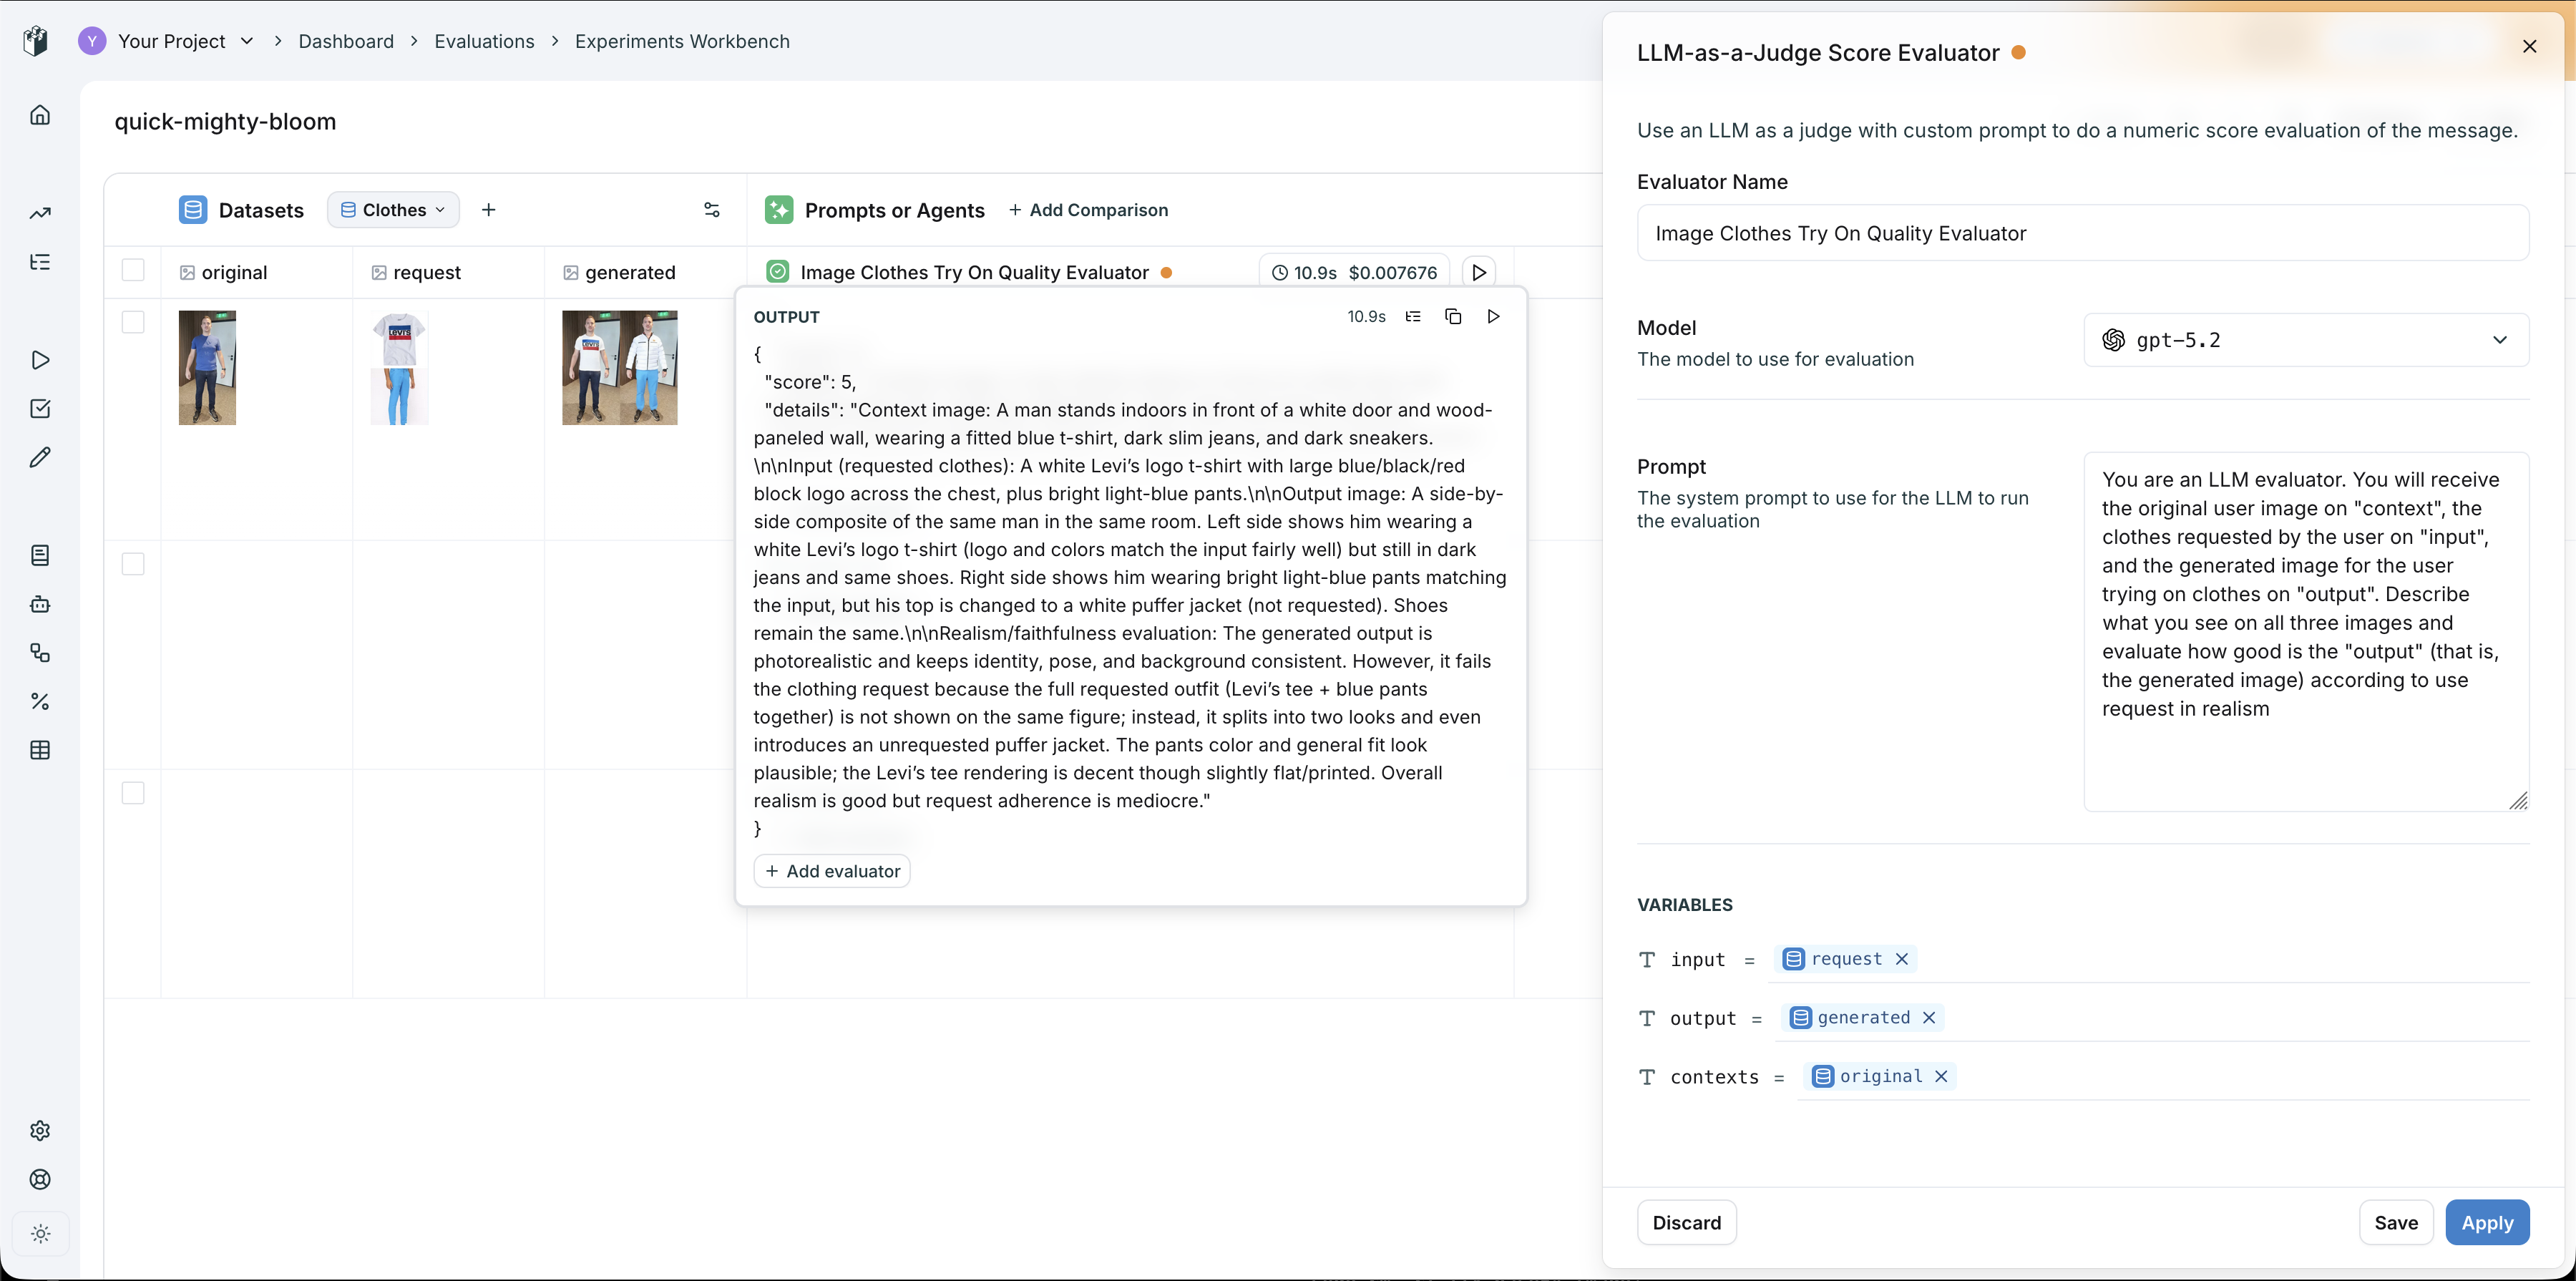Open the Traces tree icon in sidebar
This screenshot has height=1281, width=2576.
coord(40,261)
